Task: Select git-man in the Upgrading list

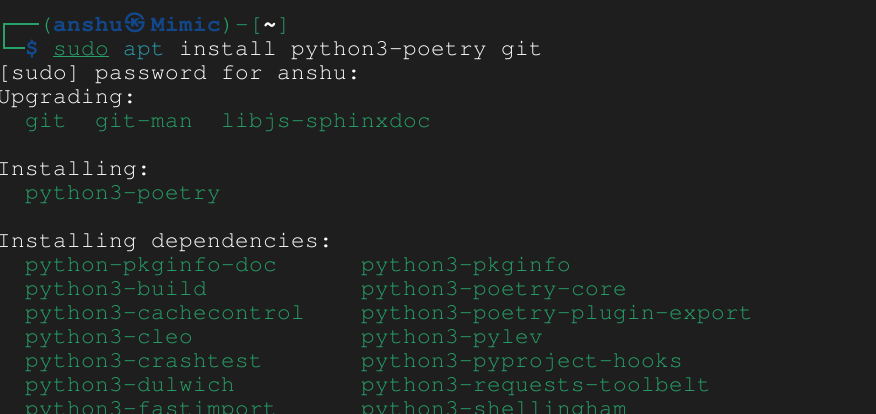Action: click(144, 121)
